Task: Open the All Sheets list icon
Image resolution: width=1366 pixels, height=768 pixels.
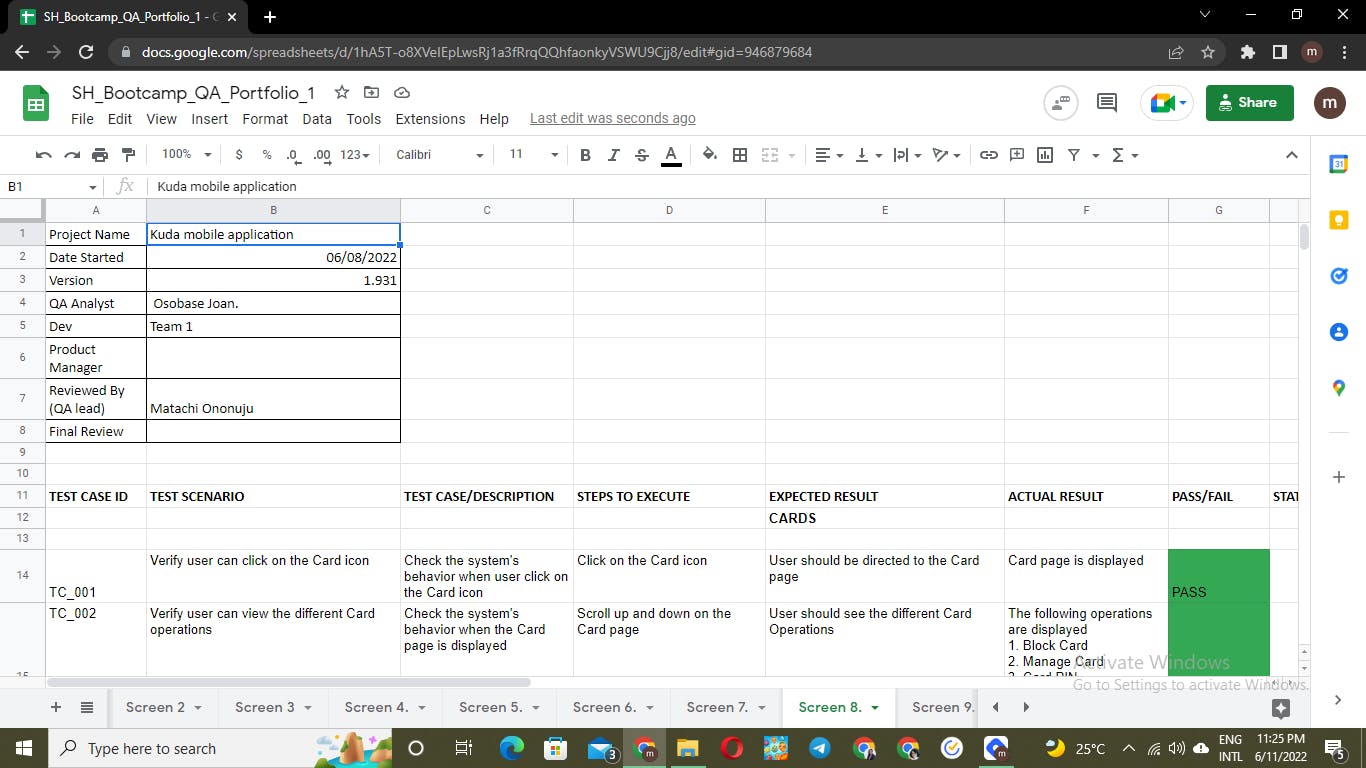Action: pos(87,707)
